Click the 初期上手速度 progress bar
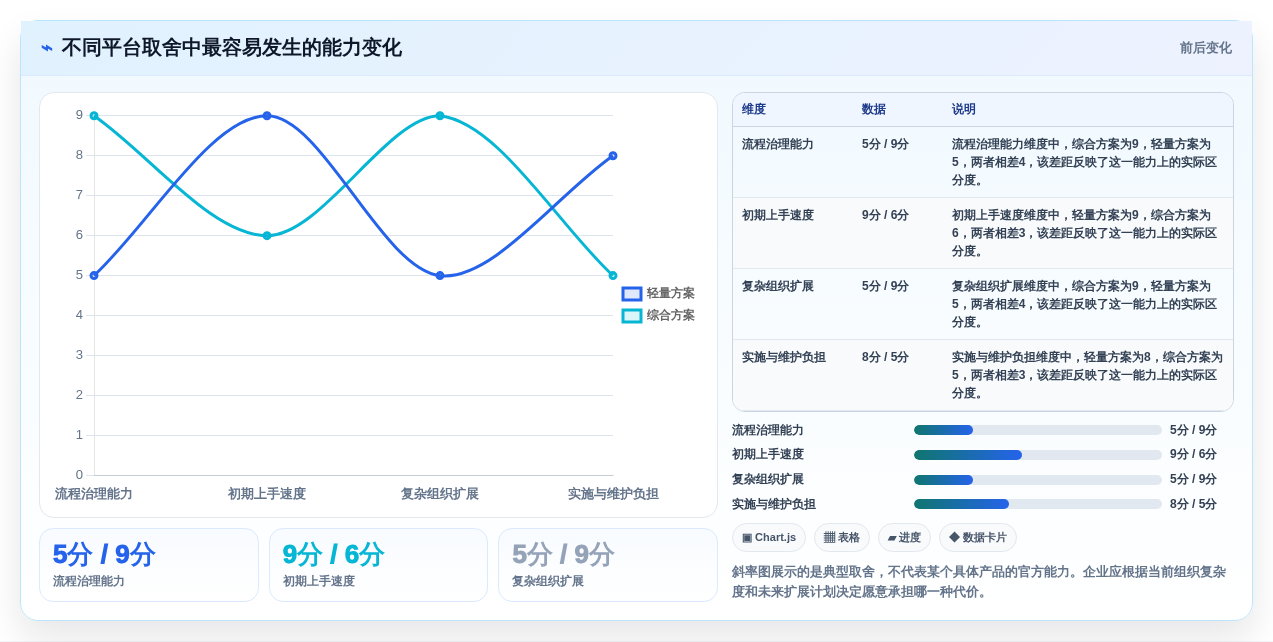1273x642 pixels. click(x=1038, y=455)
